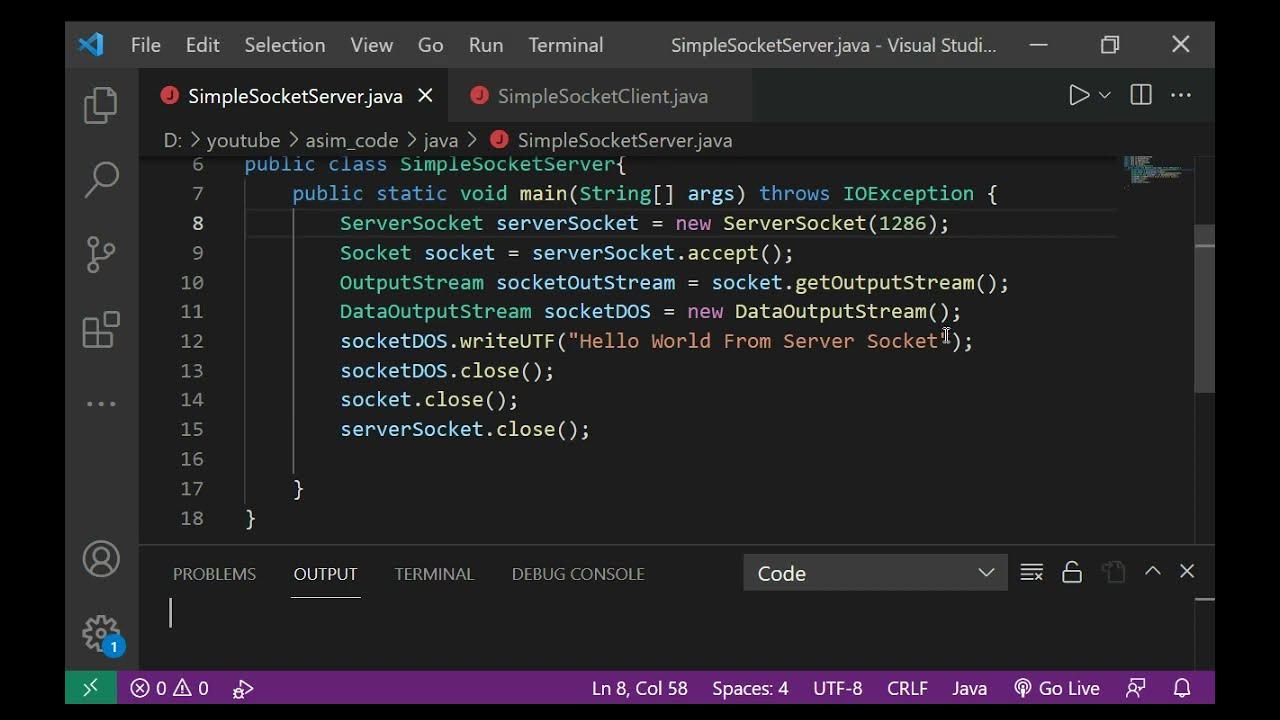Change language mode via Java
Viewport: 1280px width, 720px height.
tap(969, 688)
